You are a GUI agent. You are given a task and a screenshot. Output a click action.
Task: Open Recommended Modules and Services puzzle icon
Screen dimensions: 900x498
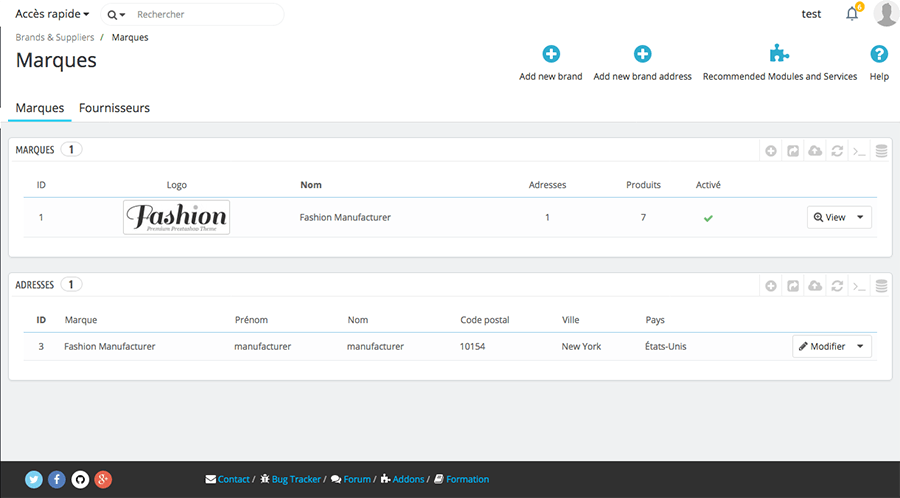click(x=779, y=55)
